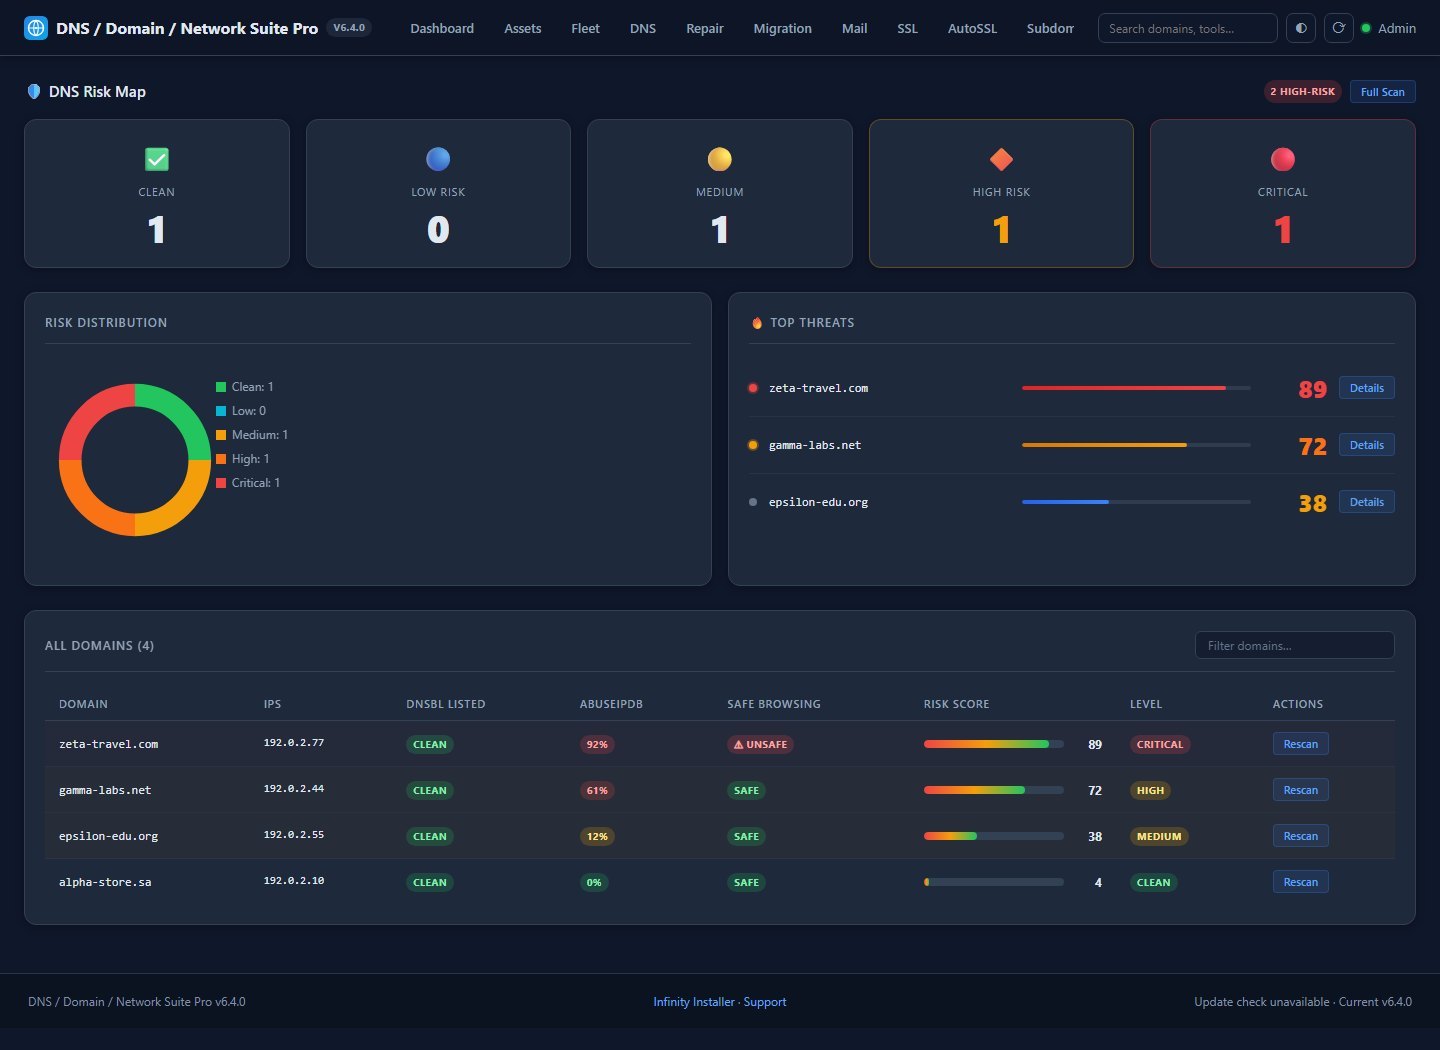Click the UNSAFE warning badge for zeta-travel.com
1440x1050 pixels.
point(760,744)
